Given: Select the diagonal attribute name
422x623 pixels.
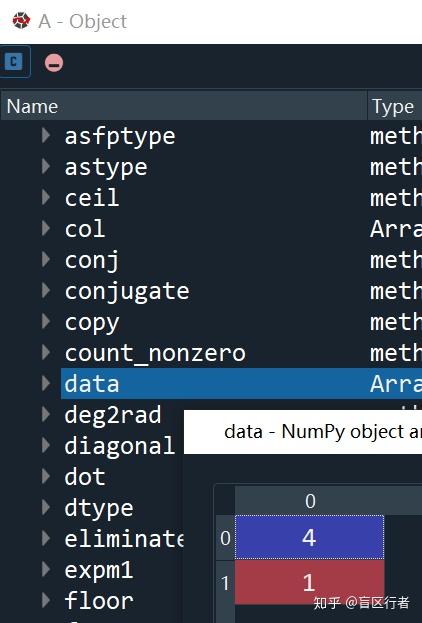Looking at the screenshot, I should (120, 446).
